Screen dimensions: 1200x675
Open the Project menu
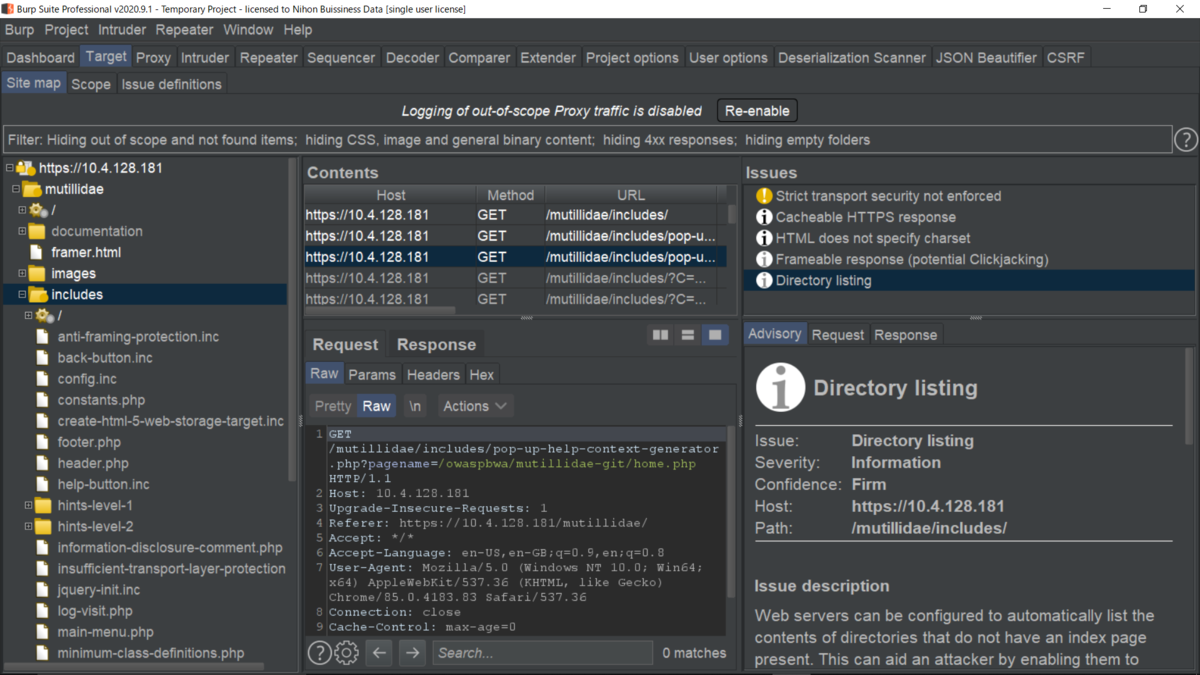point(66,30)
